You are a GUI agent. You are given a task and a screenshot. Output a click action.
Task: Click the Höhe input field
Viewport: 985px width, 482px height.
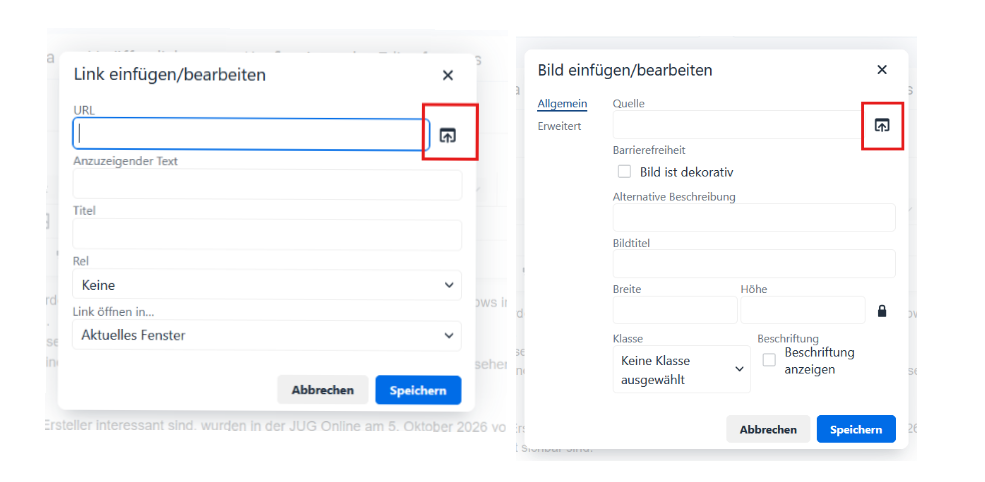pos(803,310)
